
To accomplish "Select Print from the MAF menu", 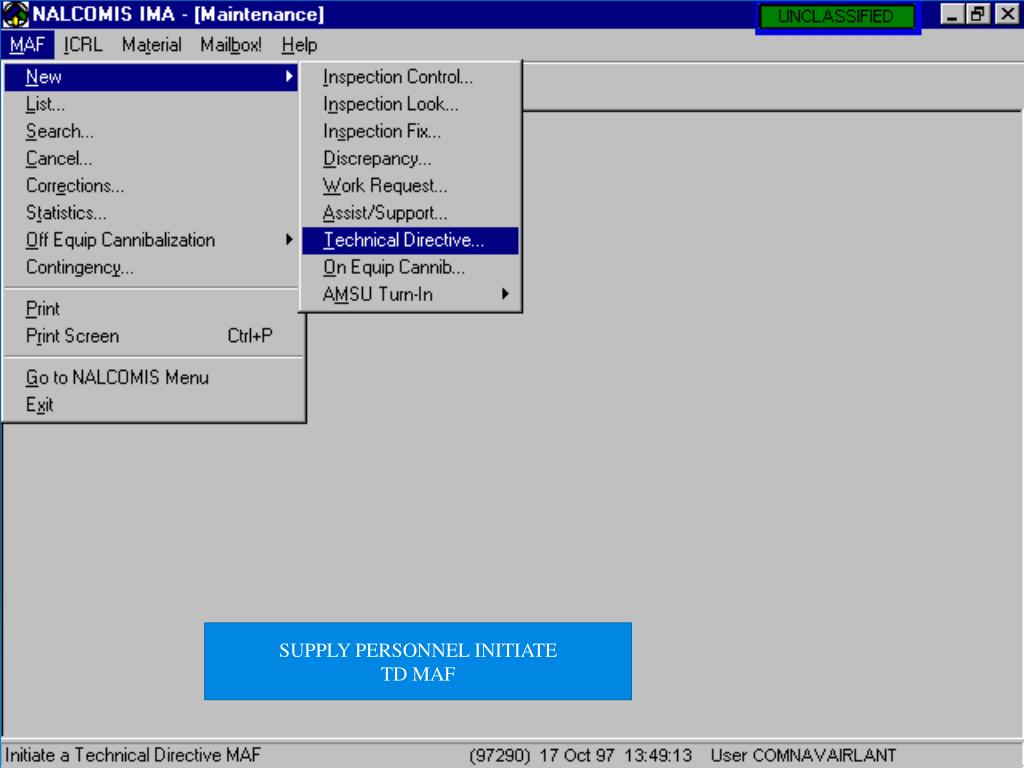I will click(151, 309).
